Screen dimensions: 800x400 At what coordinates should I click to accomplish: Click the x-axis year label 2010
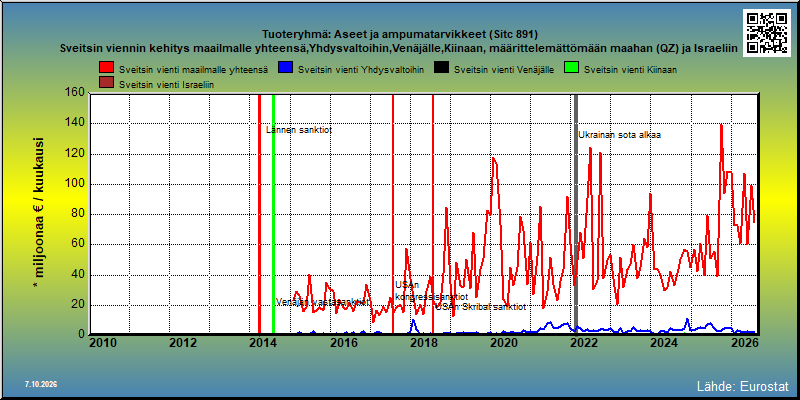point(103,342)
